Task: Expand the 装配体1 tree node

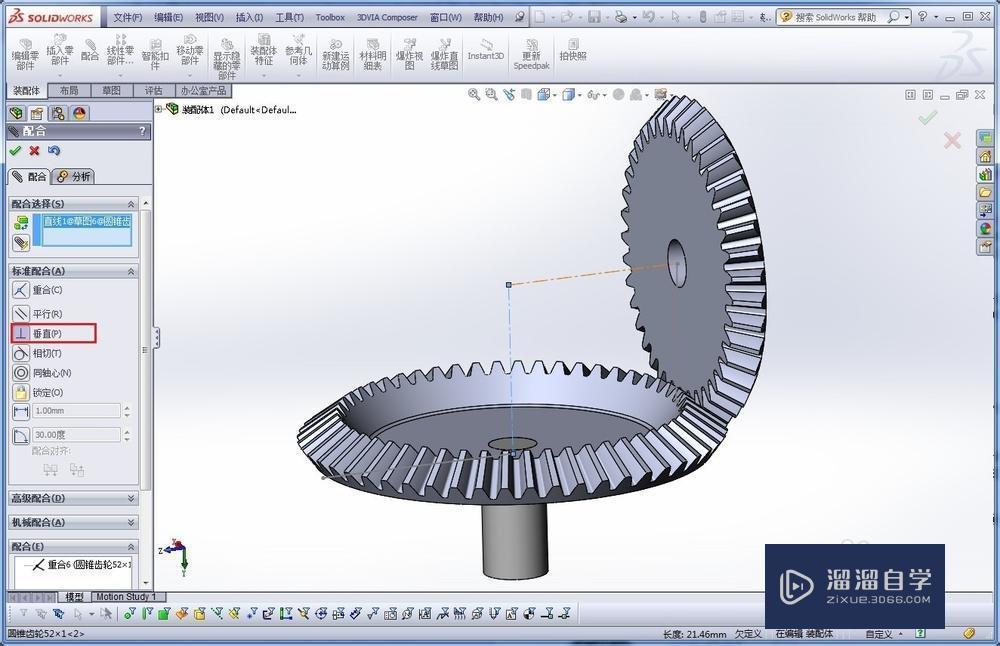Action: pyautogui.click(x=159, y=109)
